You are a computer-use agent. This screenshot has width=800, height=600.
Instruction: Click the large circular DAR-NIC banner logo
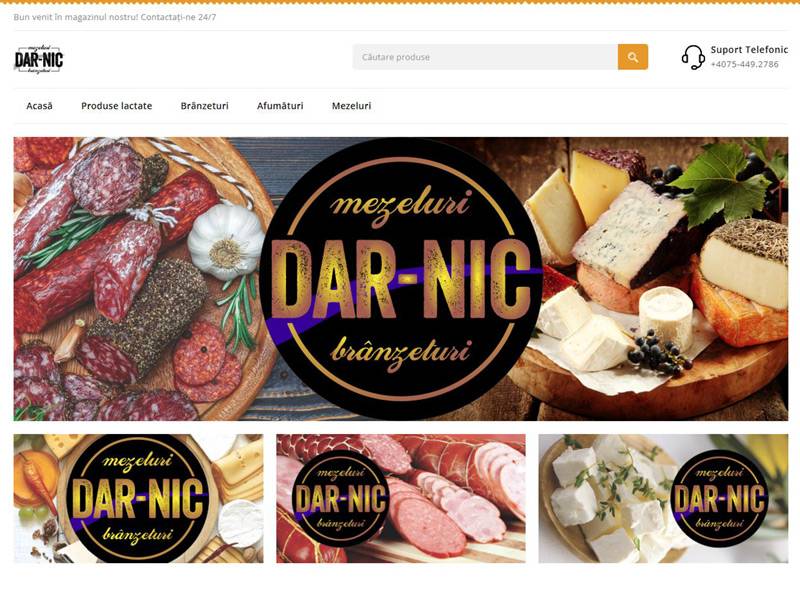[401, 279]
